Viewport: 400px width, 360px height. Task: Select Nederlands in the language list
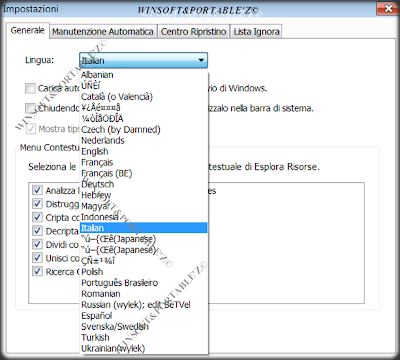(x=144, y=140)
